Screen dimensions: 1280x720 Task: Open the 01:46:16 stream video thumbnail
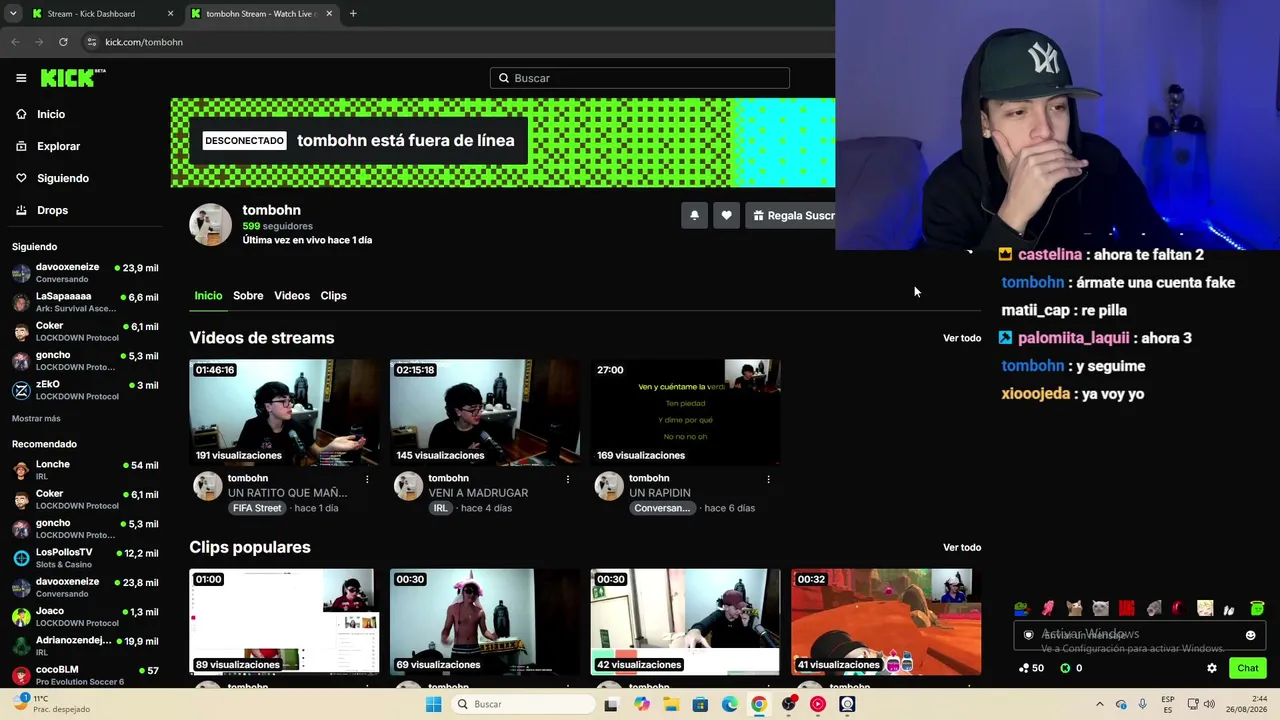point(284,412)
